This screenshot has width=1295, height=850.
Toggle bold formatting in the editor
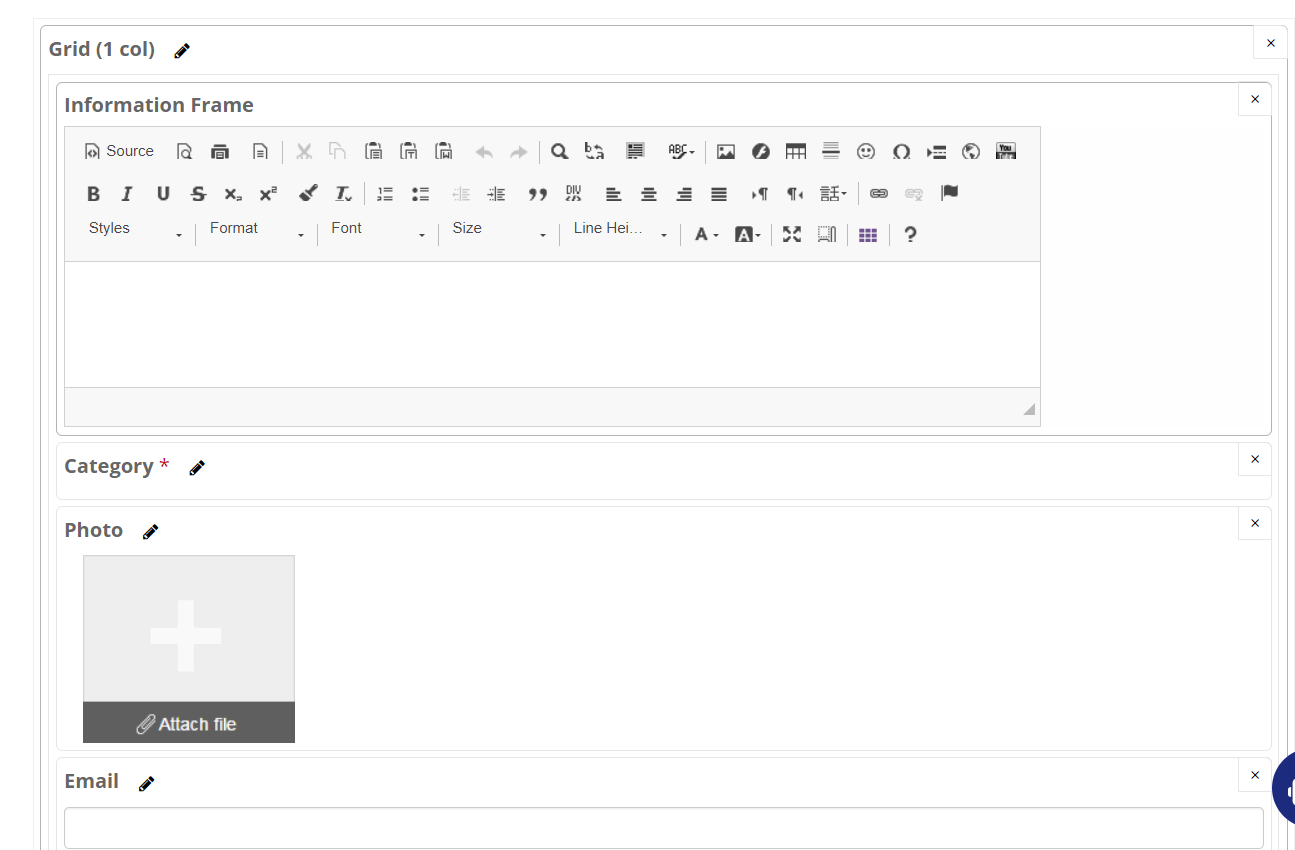(93, 194)
